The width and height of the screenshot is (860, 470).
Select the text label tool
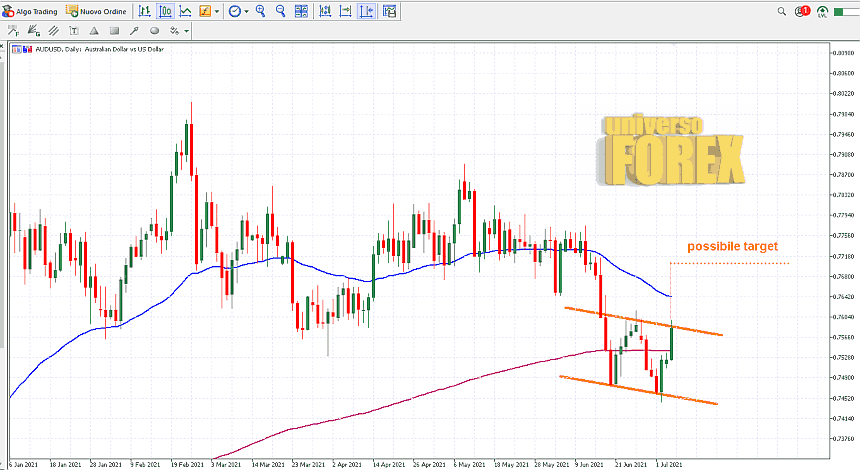[x=74, y=30]
